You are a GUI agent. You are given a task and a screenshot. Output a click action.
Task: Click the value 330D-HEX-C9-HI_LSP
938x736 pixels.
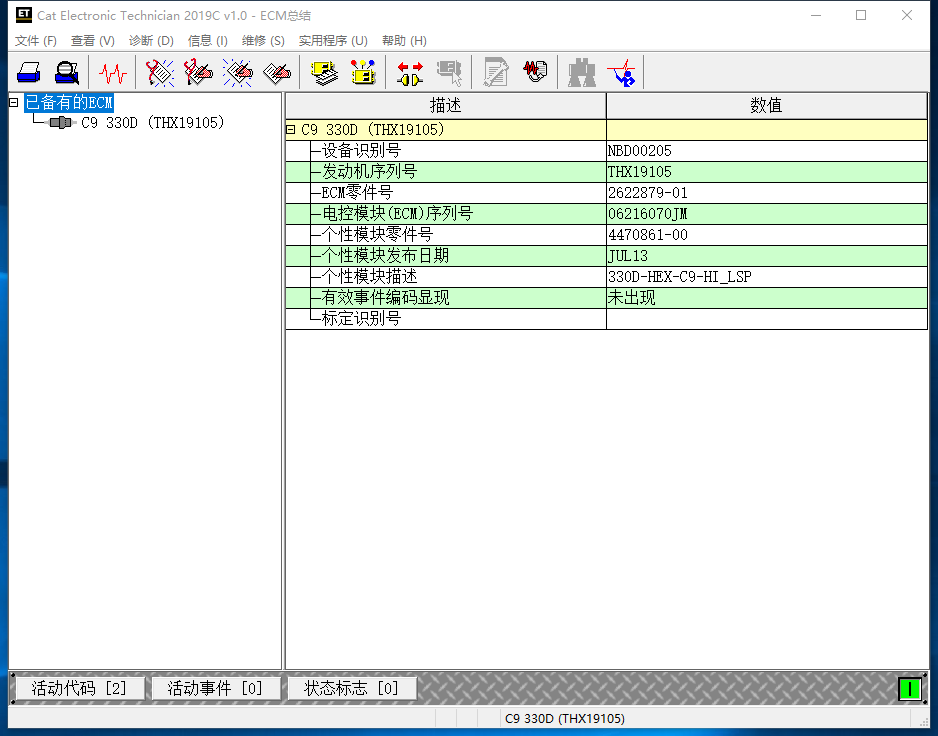680,276
